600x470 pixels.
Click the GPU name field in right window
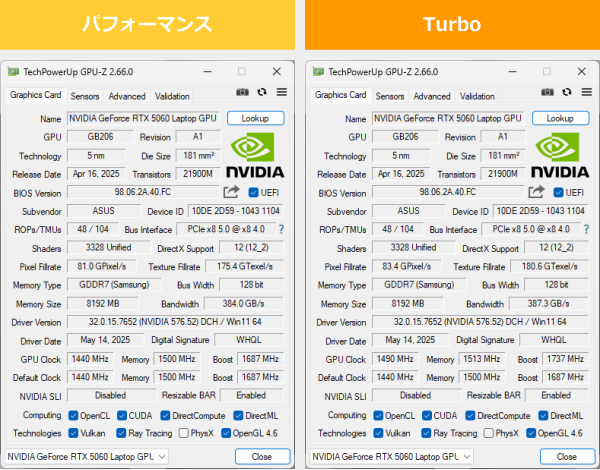450,118
